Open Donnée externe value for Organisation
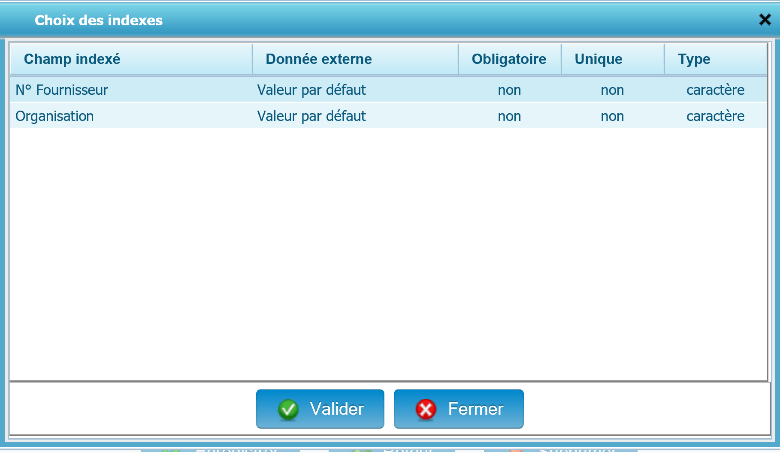The width and height of the screenshot is (780, 452). [x=311, y=116]
